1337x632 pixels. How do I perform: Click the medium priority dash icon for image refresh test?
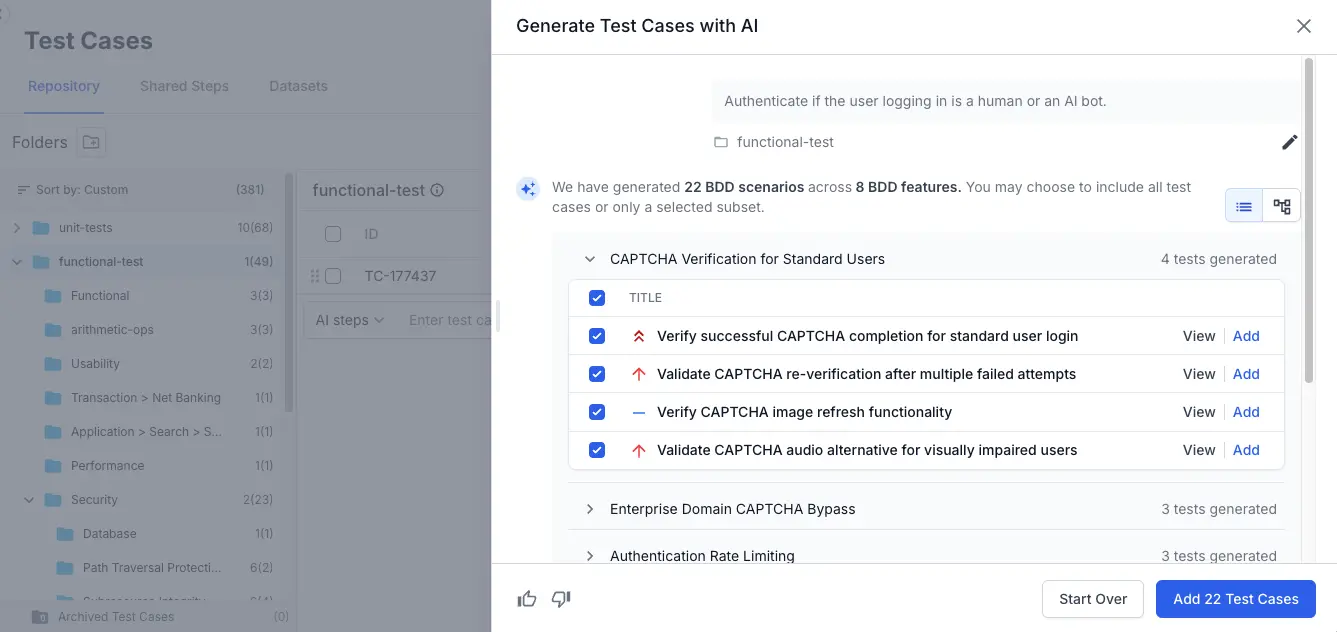click(639, 412)
